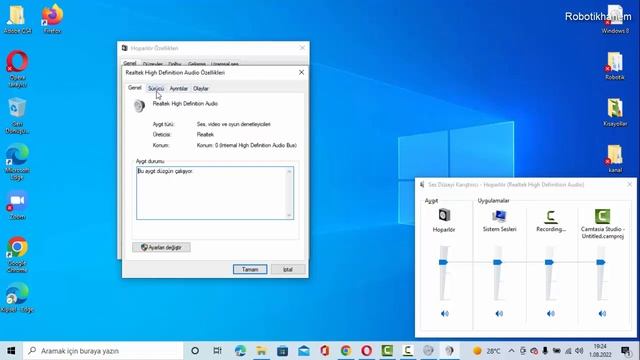Adjust the Camtasia Studio volume slider
Screen dimensions: 640x360
[x=600, y=262]
